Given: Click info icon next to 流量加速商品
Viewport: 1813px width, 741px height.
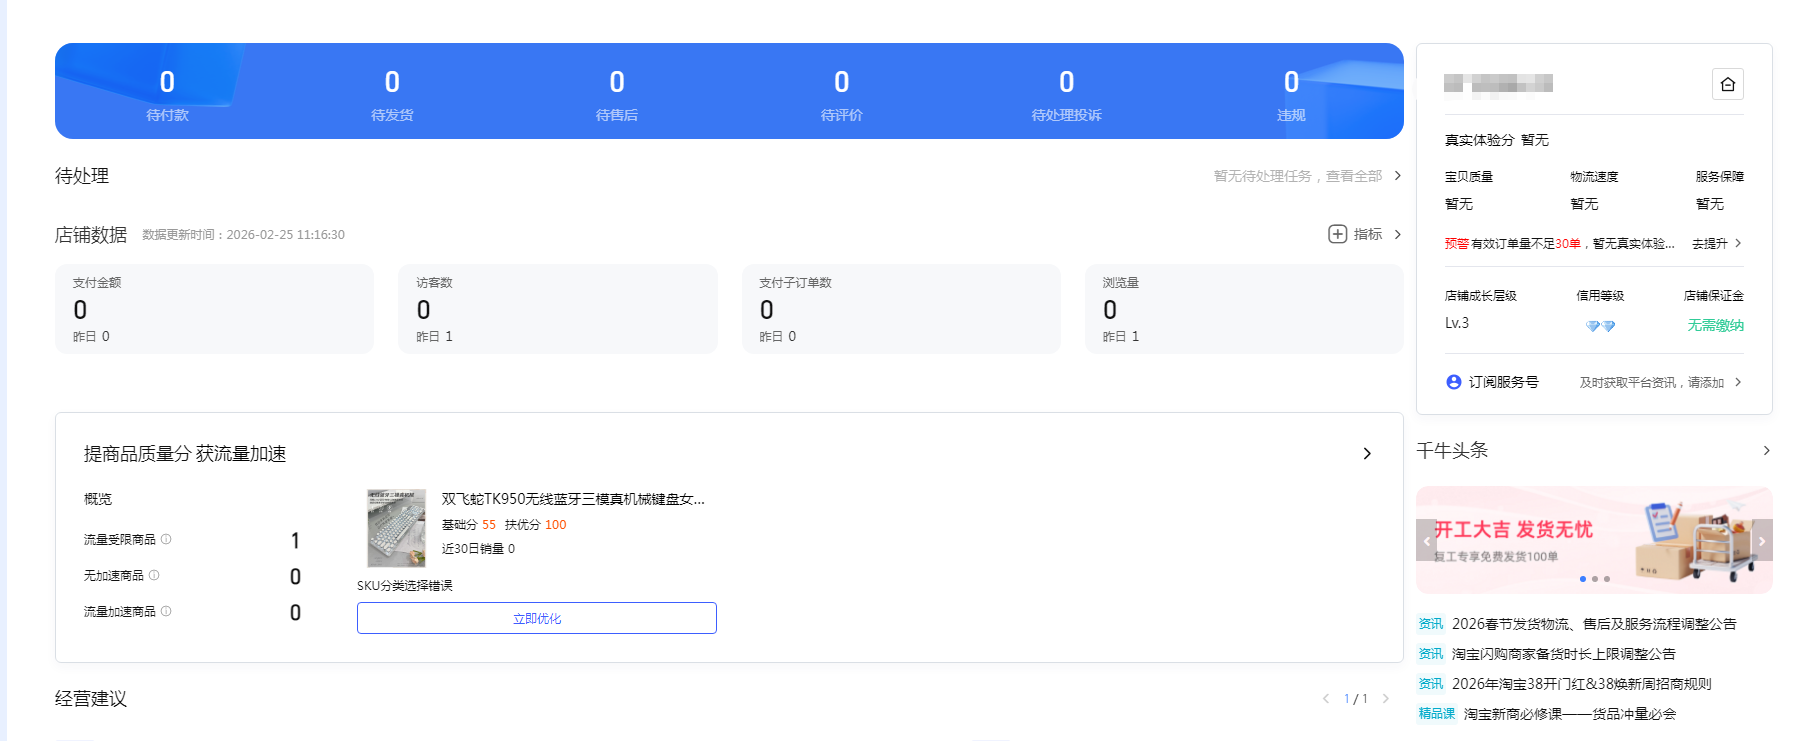Looking at the screenshot, I should (166, 611).
